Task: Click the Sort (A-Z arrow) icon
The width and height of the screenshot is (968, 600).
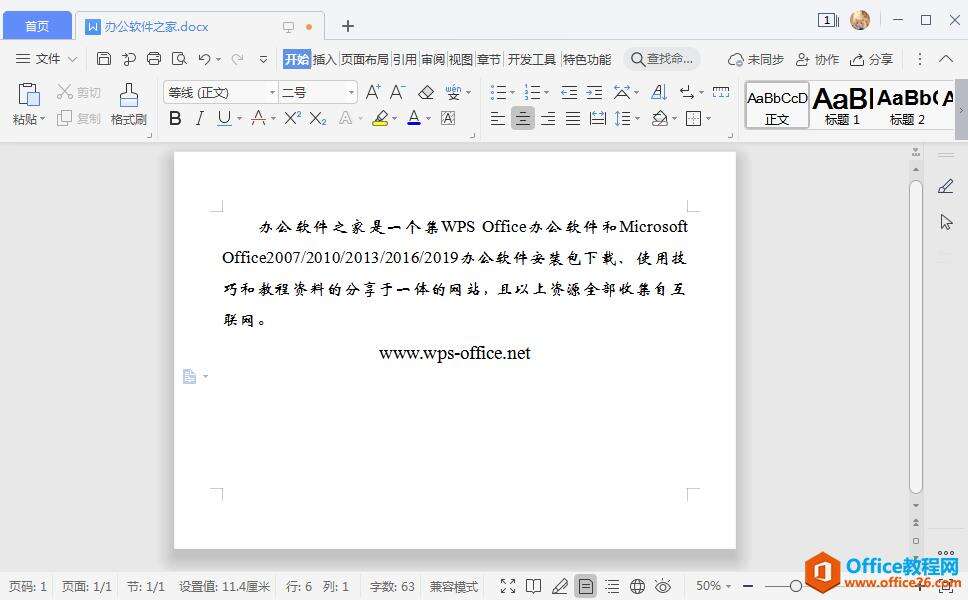Action: click(659, 93)
